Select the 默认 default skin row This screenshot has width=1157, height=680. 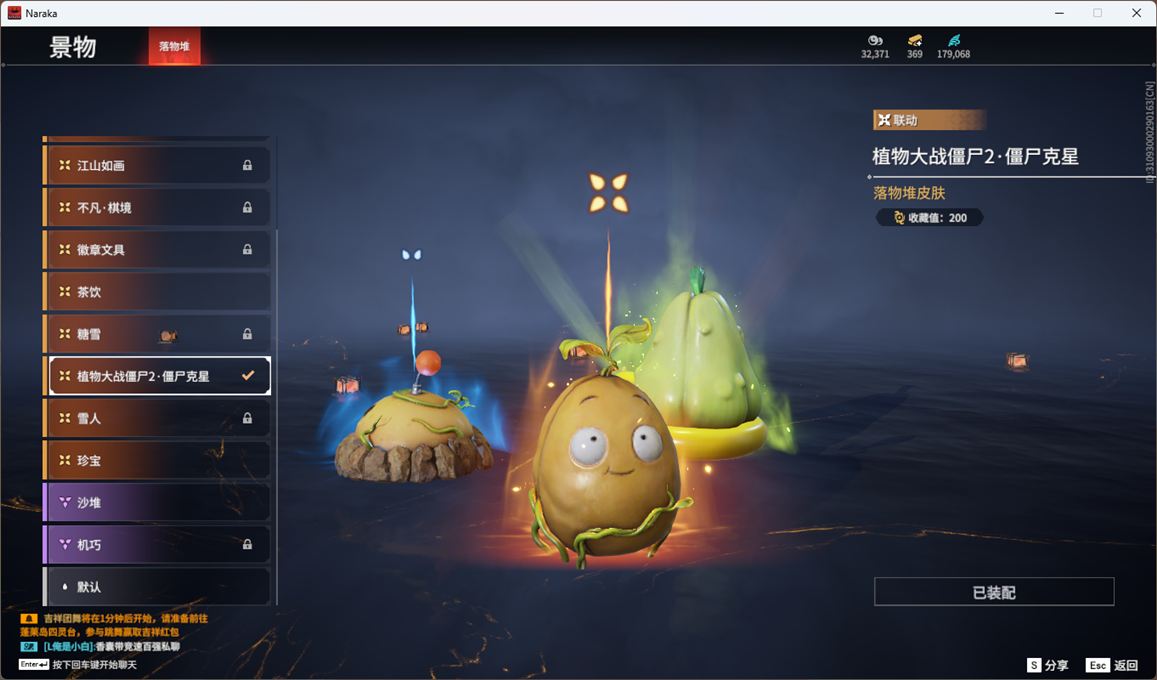[x=156, y=586]
